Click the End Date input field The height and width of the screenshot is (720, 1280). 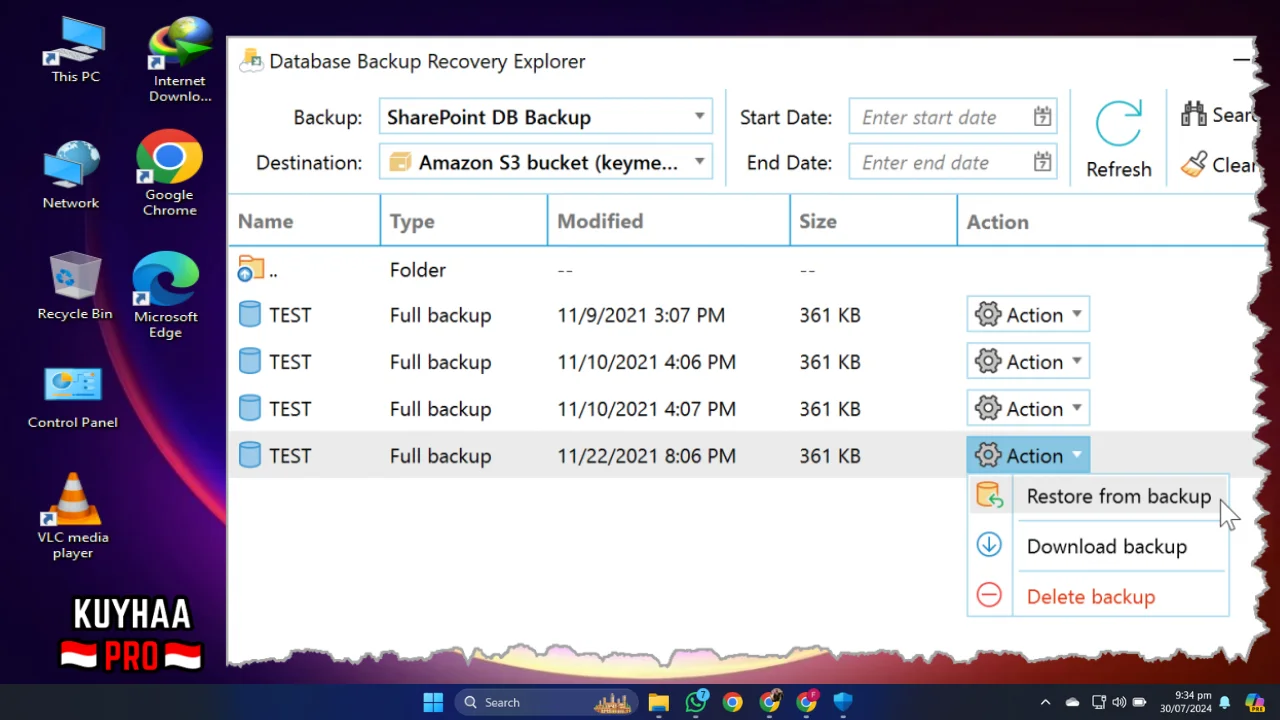click(952, 162)
